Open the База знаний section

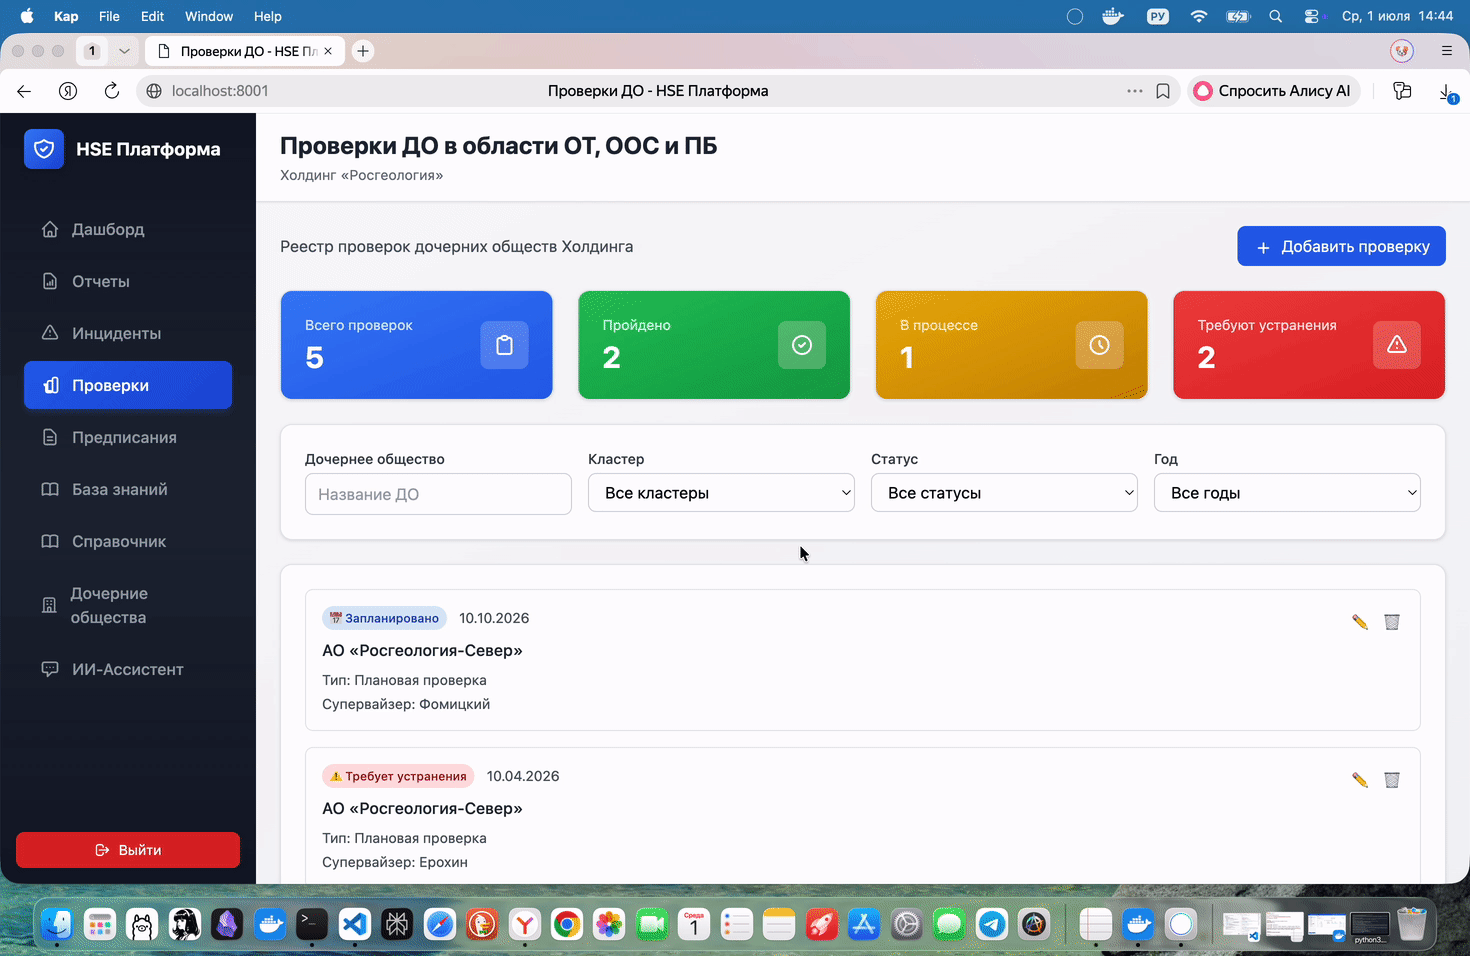click(x=128, y=489)
